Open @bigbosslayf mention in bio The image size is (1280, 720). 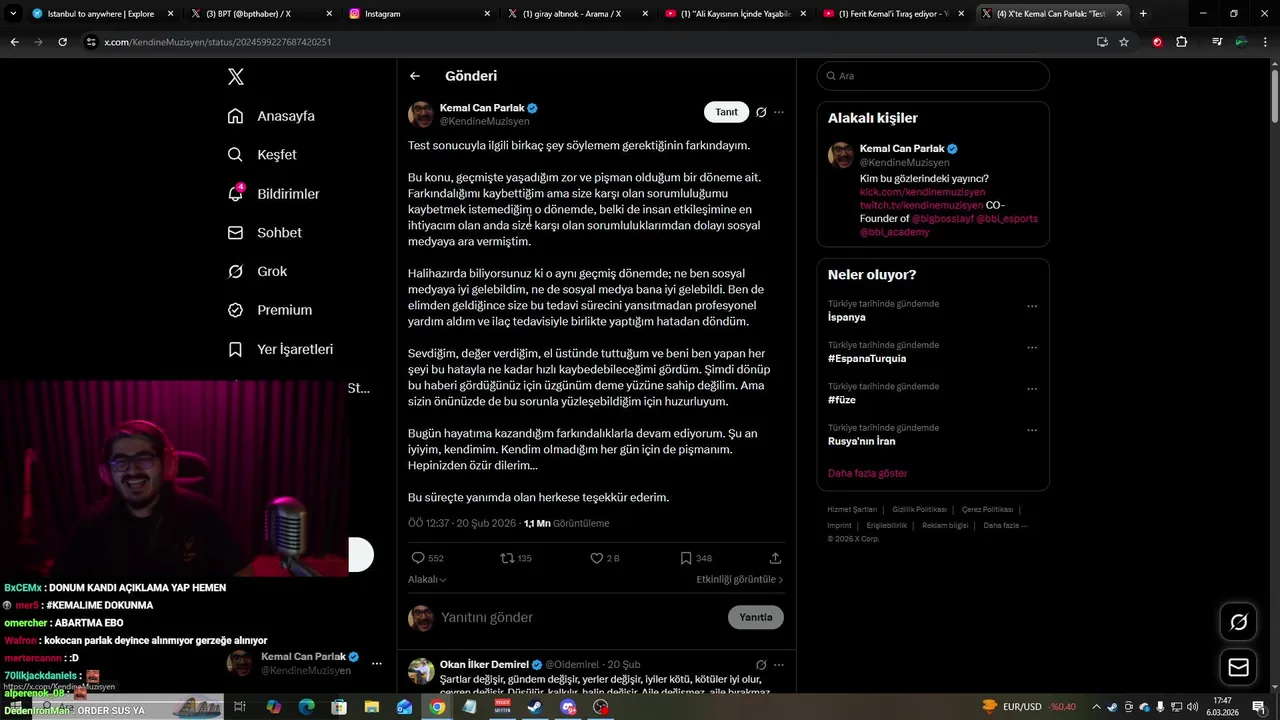tap(942, 218)
